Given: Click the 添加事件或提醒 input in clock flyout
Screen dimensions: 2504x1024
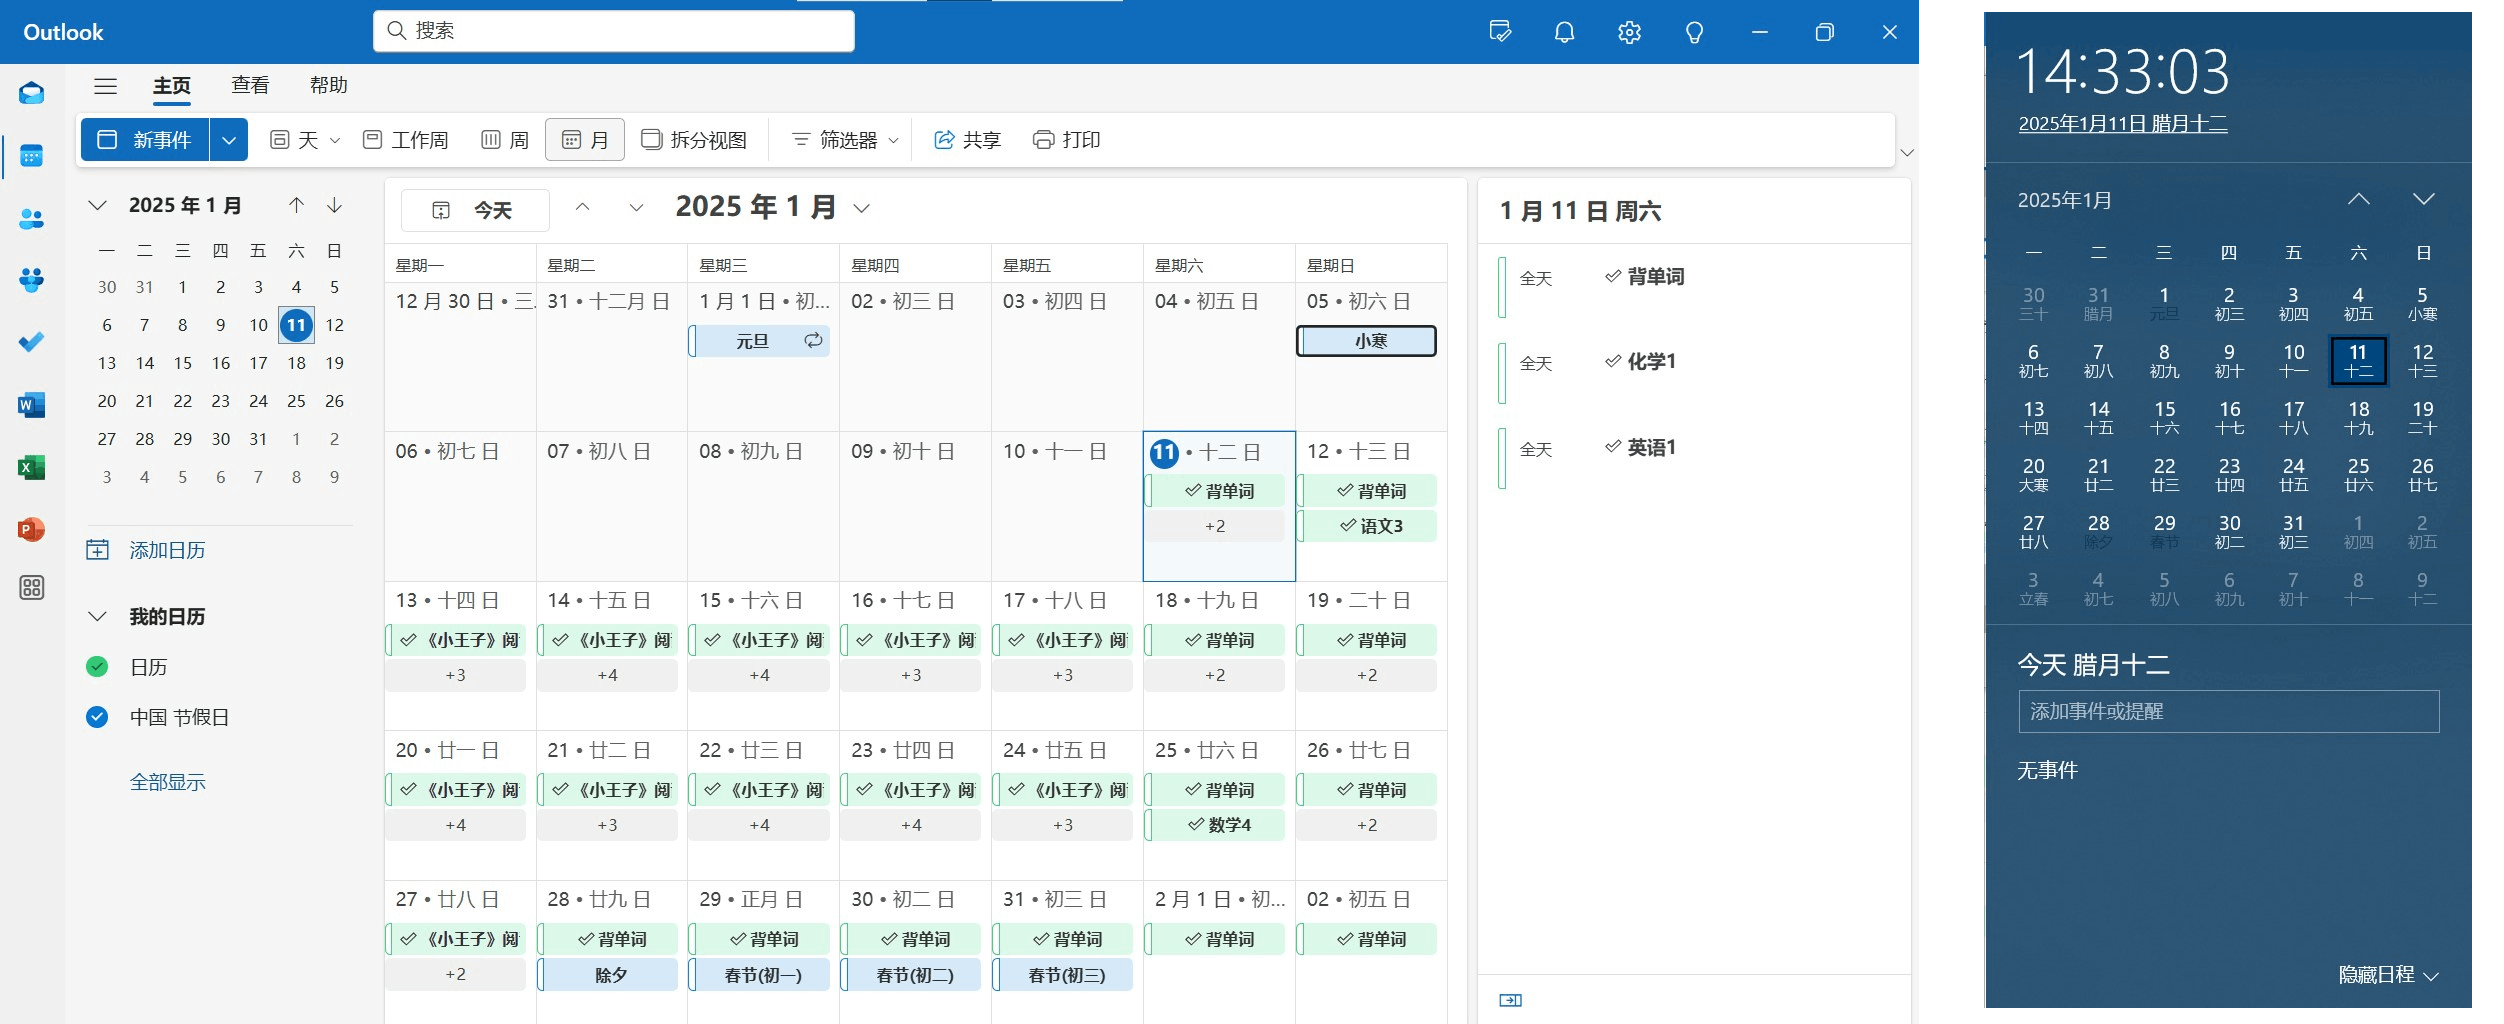Looking at the screenshot, I should (x=2228, y=711).
